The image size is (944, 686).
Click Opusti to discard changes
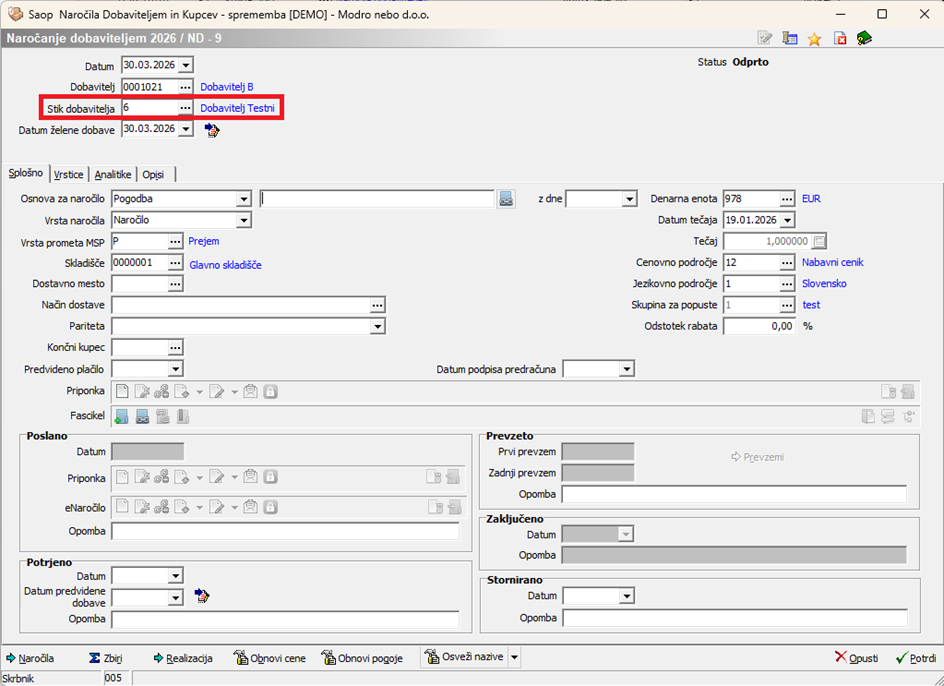click(856, 658)
